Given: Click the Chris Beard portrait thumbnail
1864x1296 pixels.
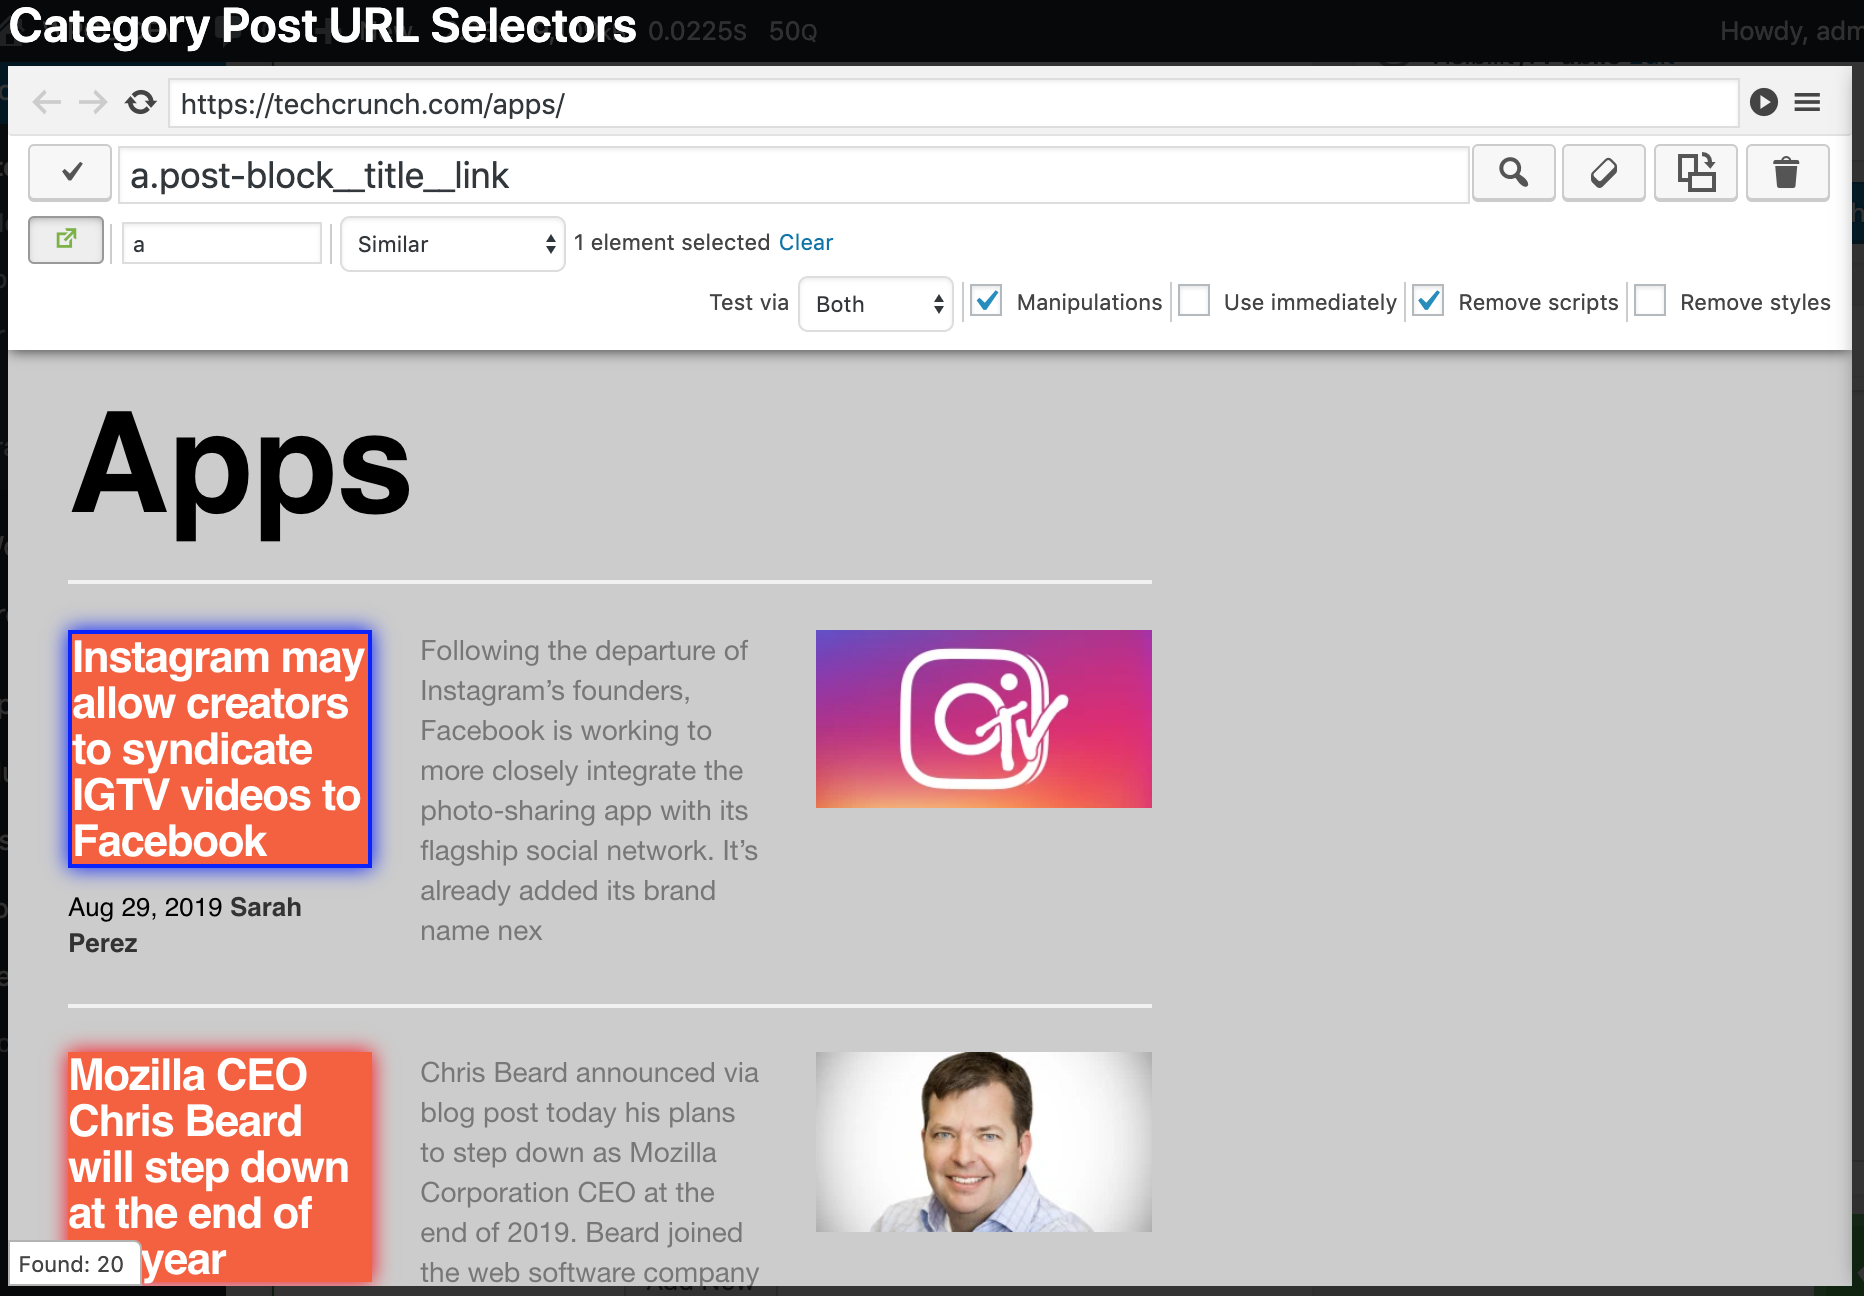Looking at the screenshot, I should pyautogui.click(x=984, y=1142).
